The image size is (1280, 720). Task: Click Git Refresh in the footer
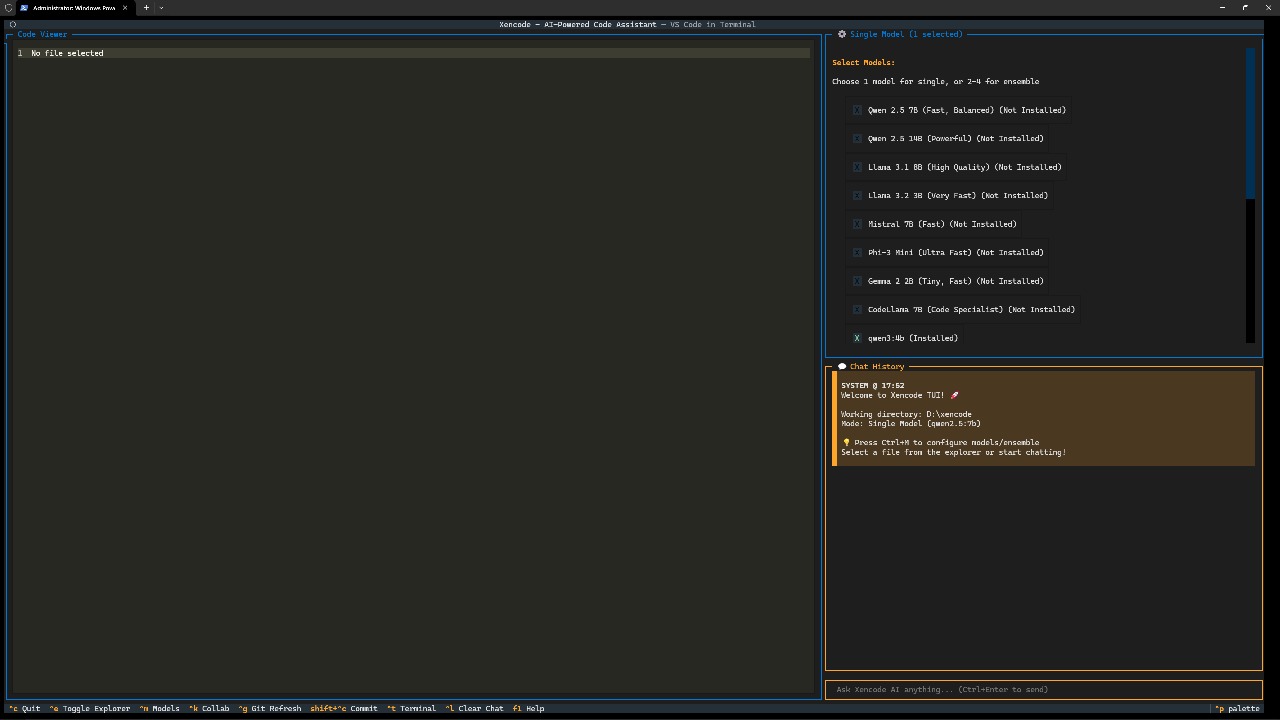point(270,708)
